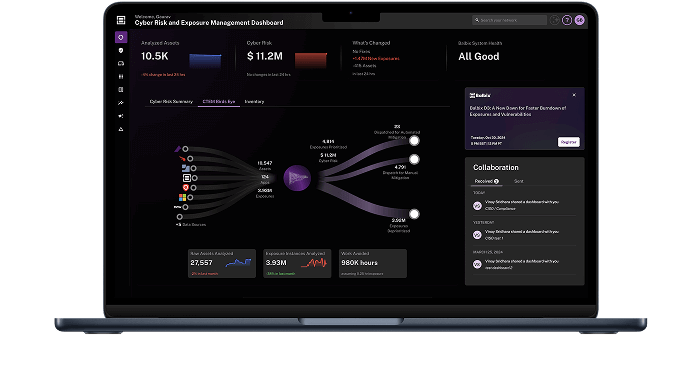Open the menu icon at top left

point(121,20)
